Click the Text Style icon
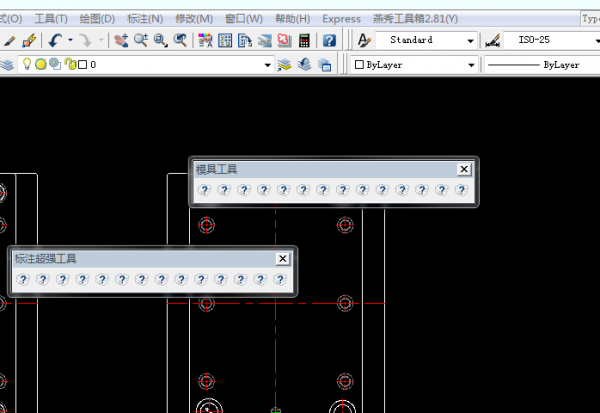 click(364, 40)
